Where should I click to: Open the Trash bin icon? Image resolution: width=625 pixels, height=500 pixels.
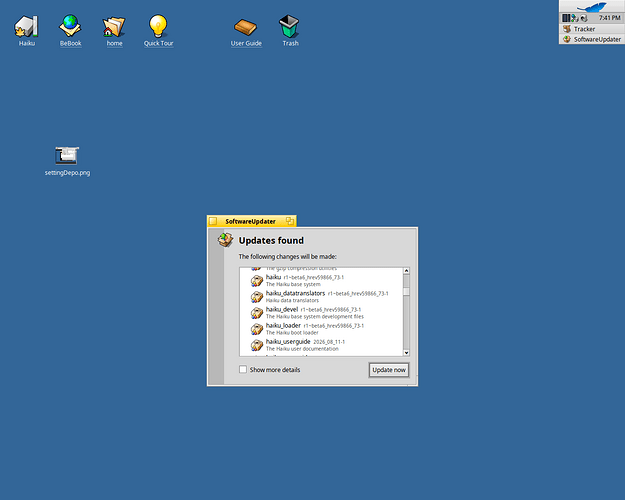[x=289, y=26]
